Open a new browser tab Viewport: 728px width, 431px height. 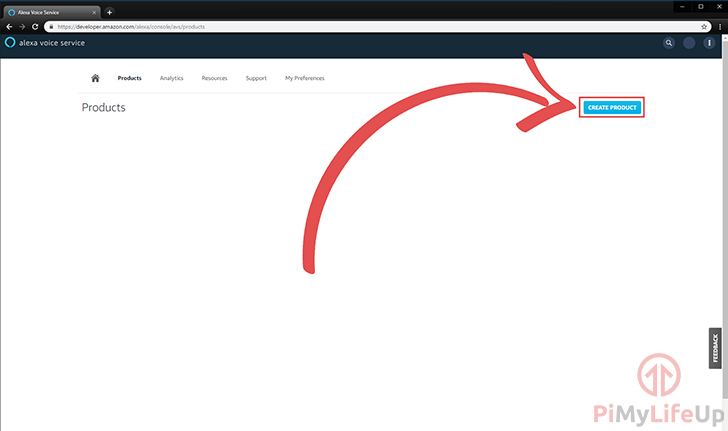[x=110, y=12]
